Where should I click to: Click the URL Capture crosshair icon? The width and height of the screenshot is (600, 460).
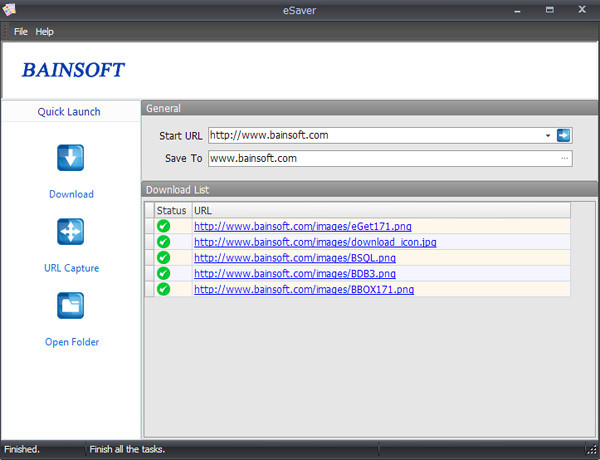click(70, 231)
